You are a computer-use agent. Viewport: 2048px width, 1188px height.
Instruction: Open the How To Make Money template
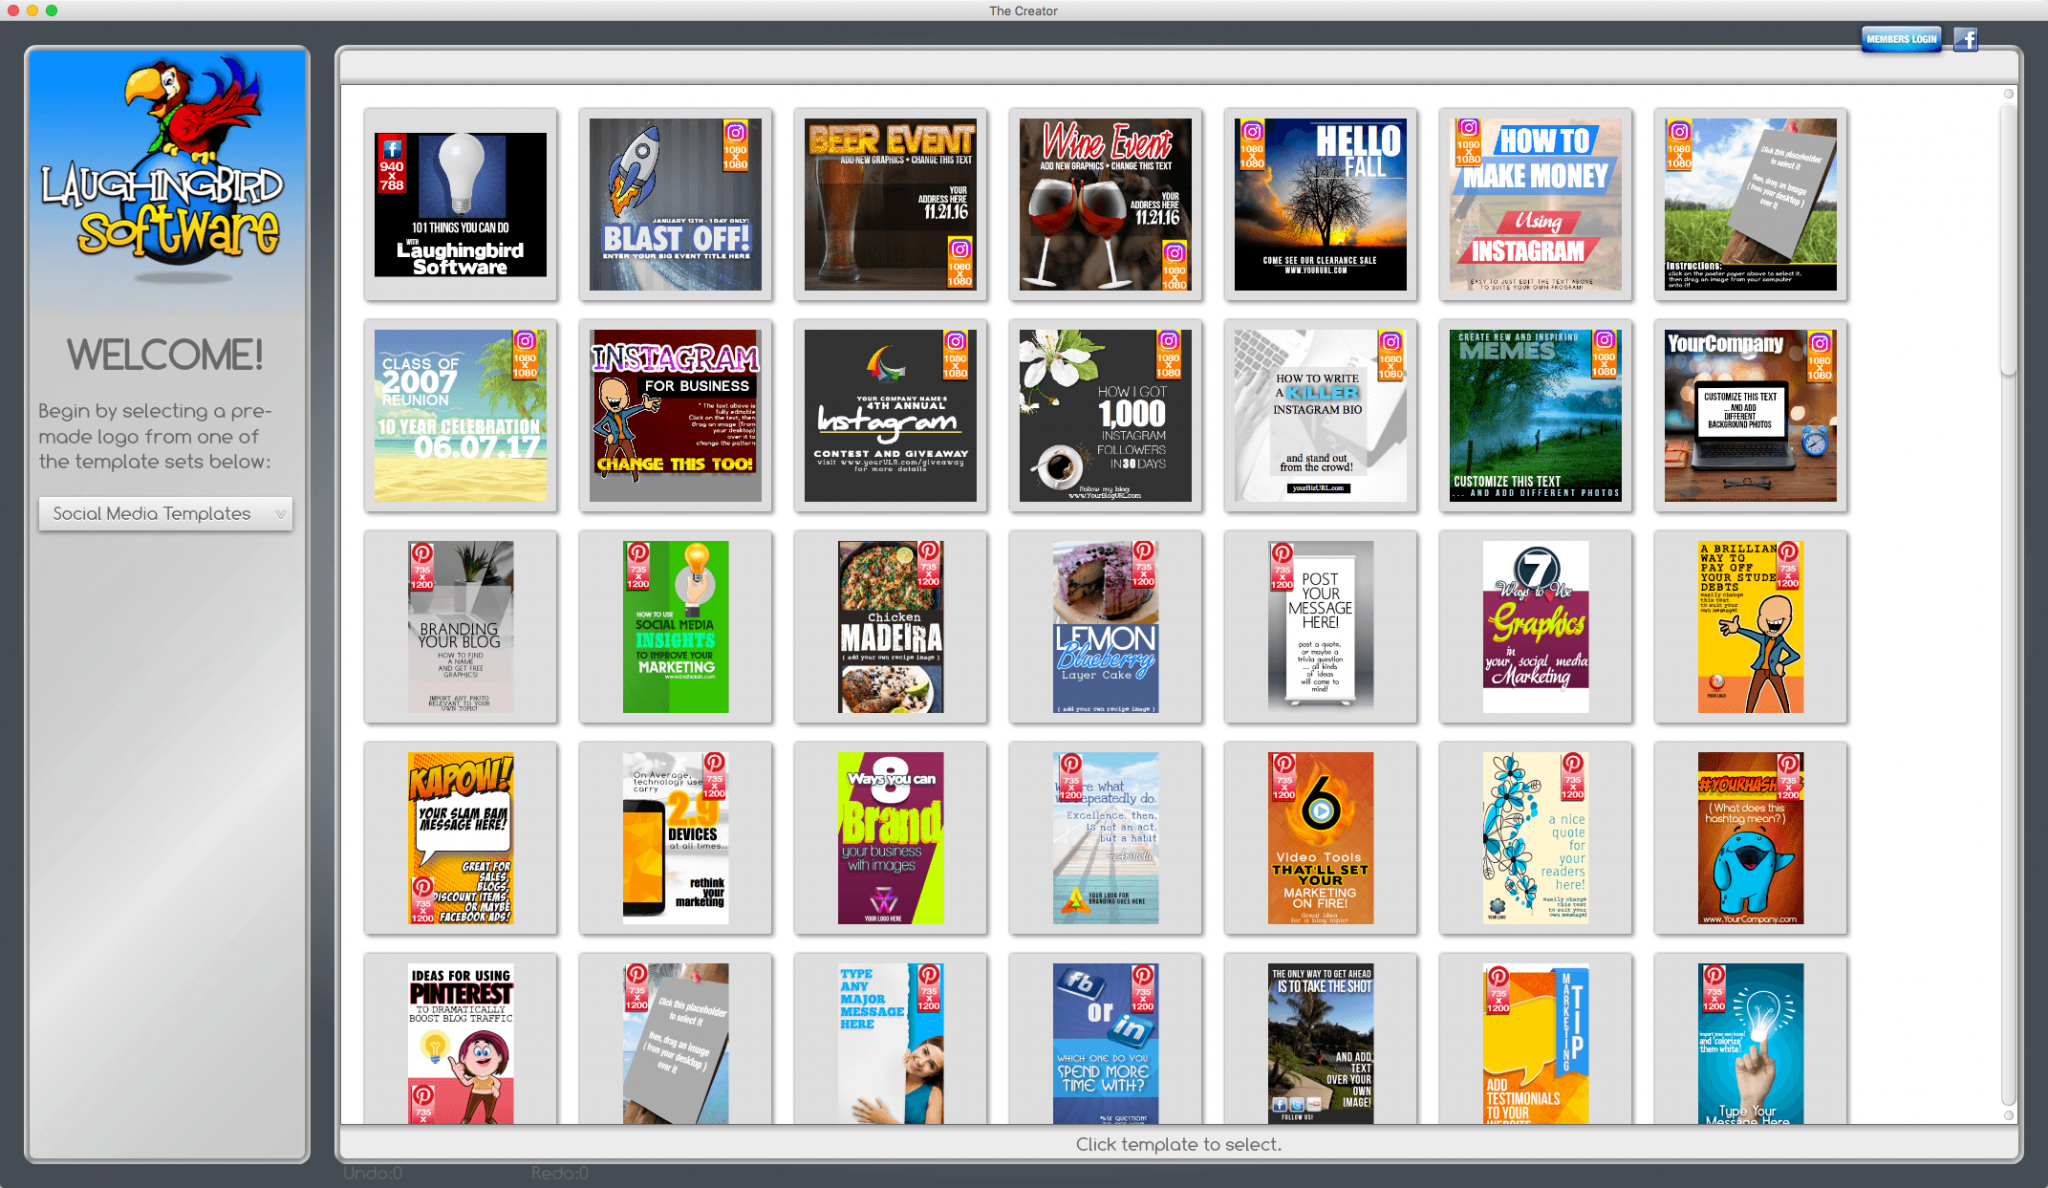coord(1535,205)
